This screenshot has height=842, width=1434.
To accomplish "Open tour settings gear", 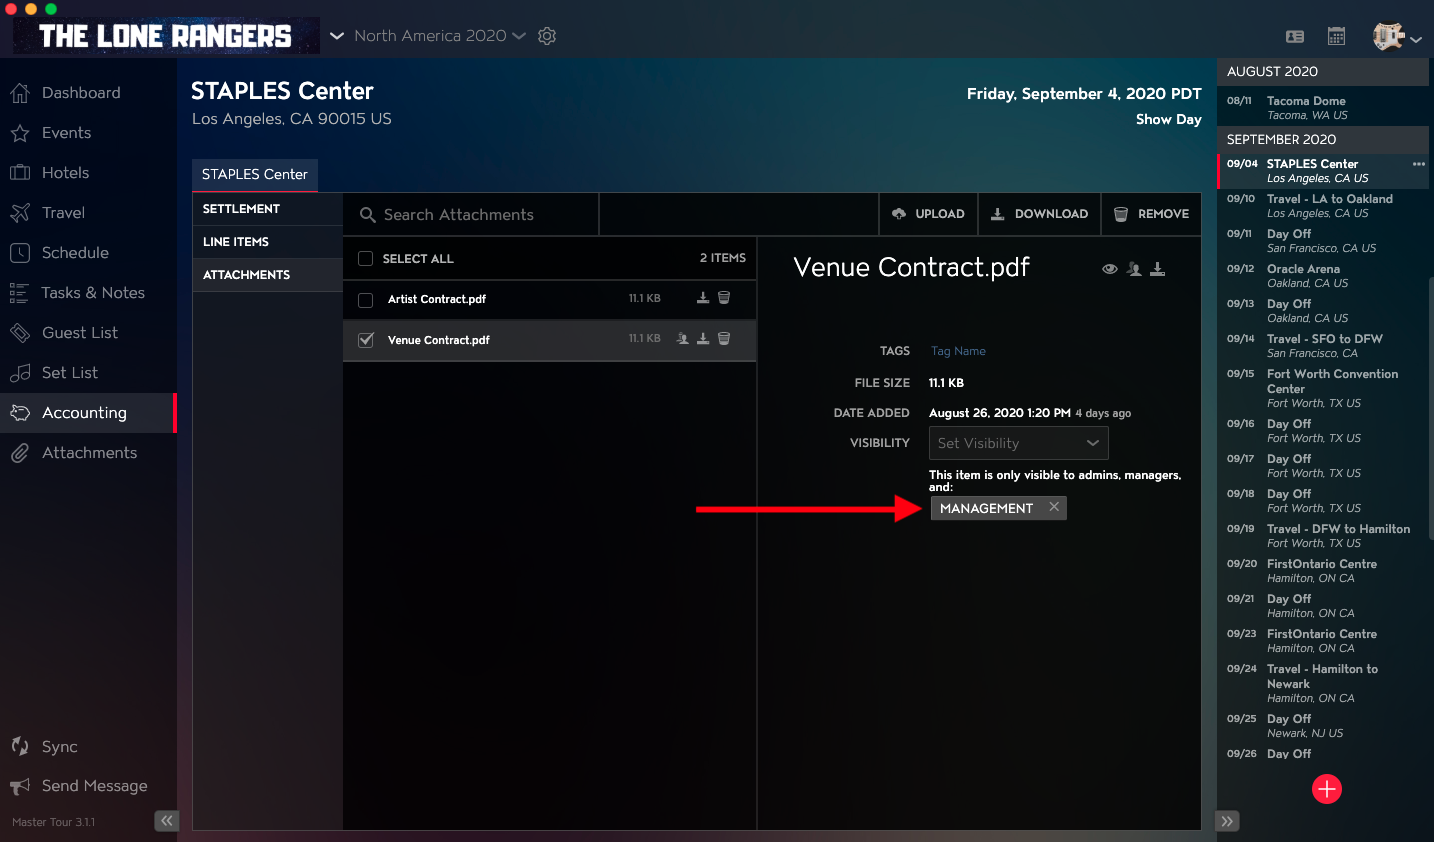I will click(x=547, y=36).
